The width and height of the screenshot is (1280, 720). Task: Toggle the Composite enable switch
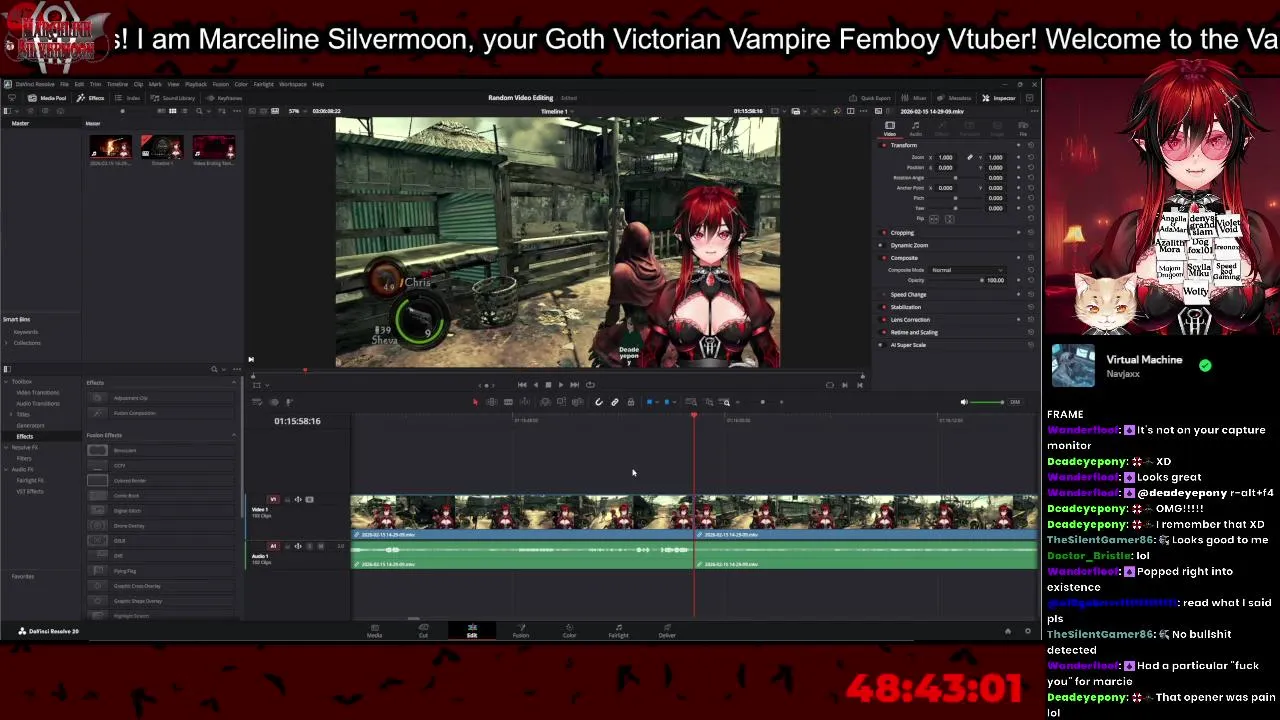883,258
